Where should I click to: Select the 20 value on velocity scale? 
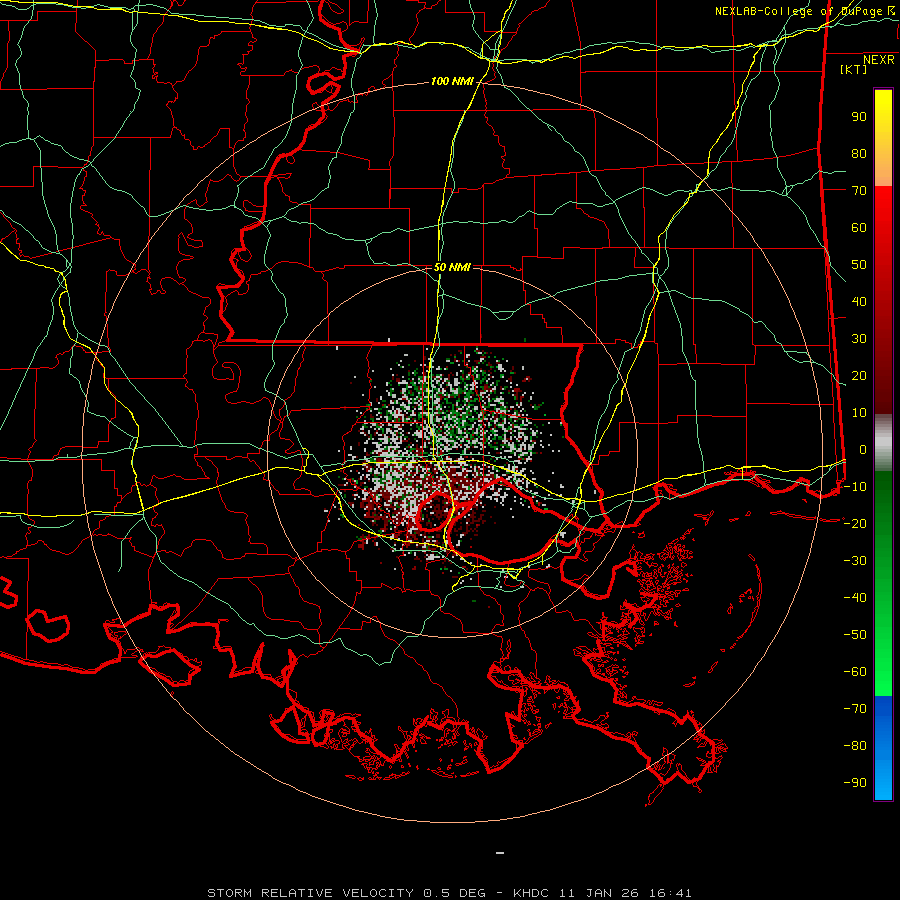pyautogui.click(x=859, y=375)
